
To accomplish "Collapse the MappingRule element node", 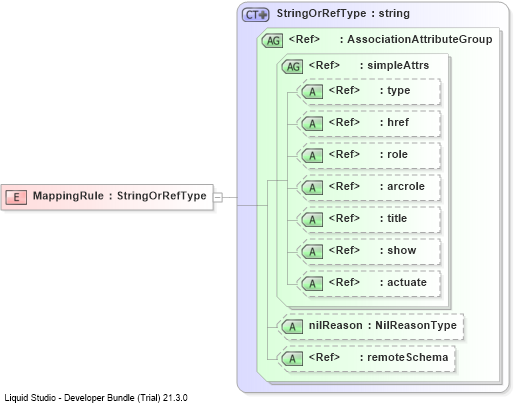I will coord(217,197).
